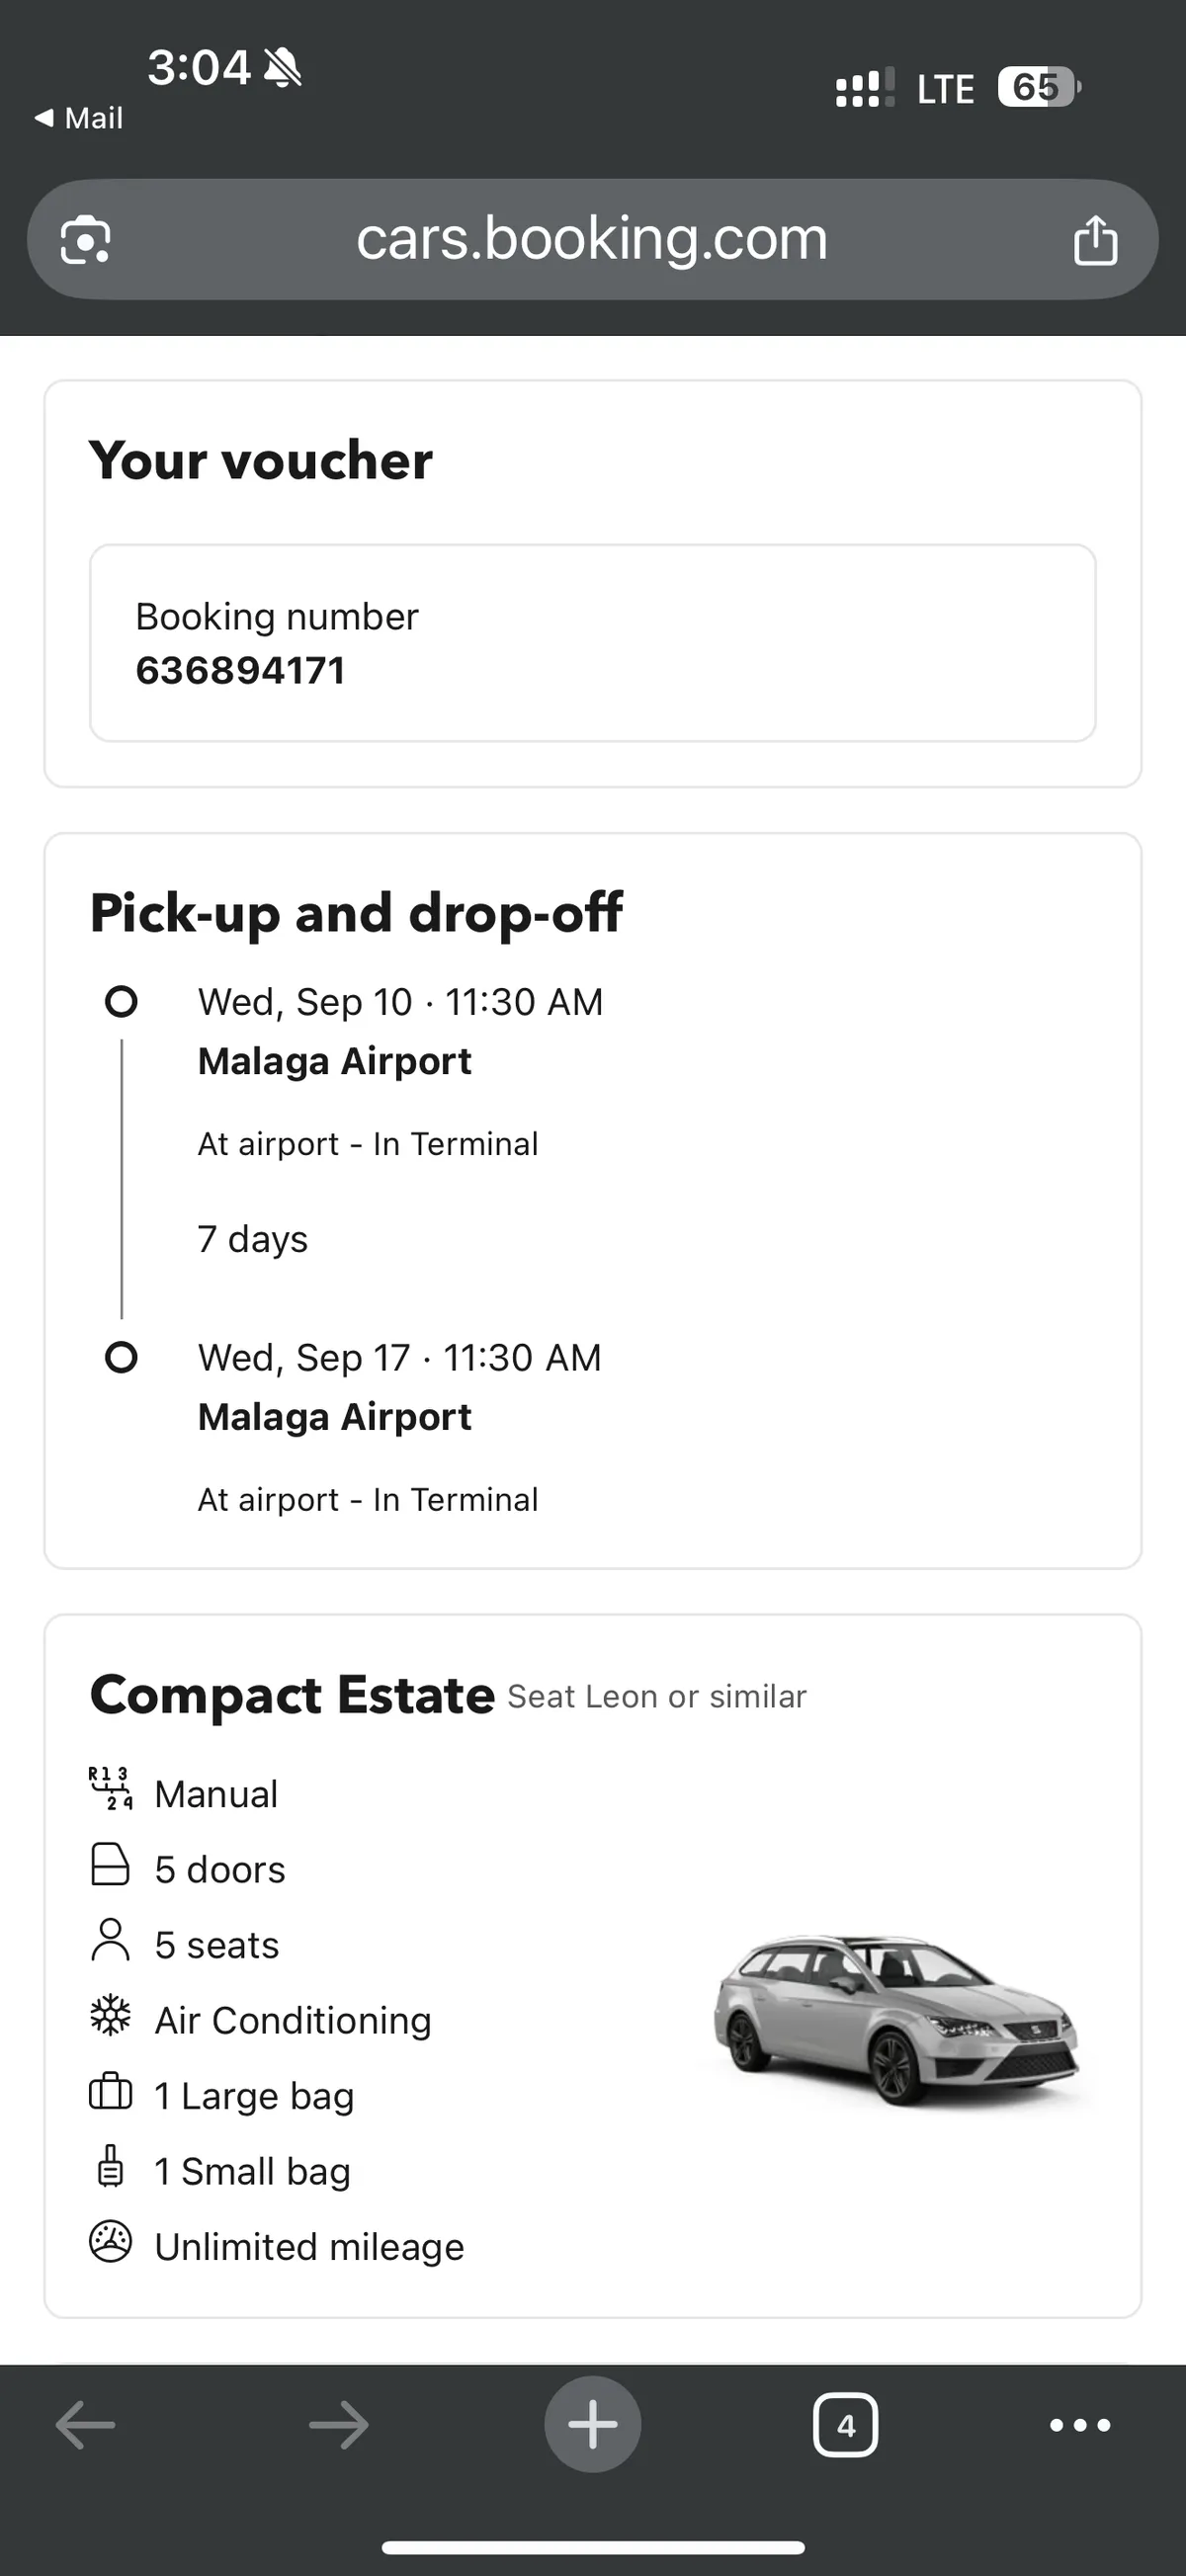Tap the cars.booking.com address field
This screenshot has width=1186, height=2576.
click(x=592, y=240)
